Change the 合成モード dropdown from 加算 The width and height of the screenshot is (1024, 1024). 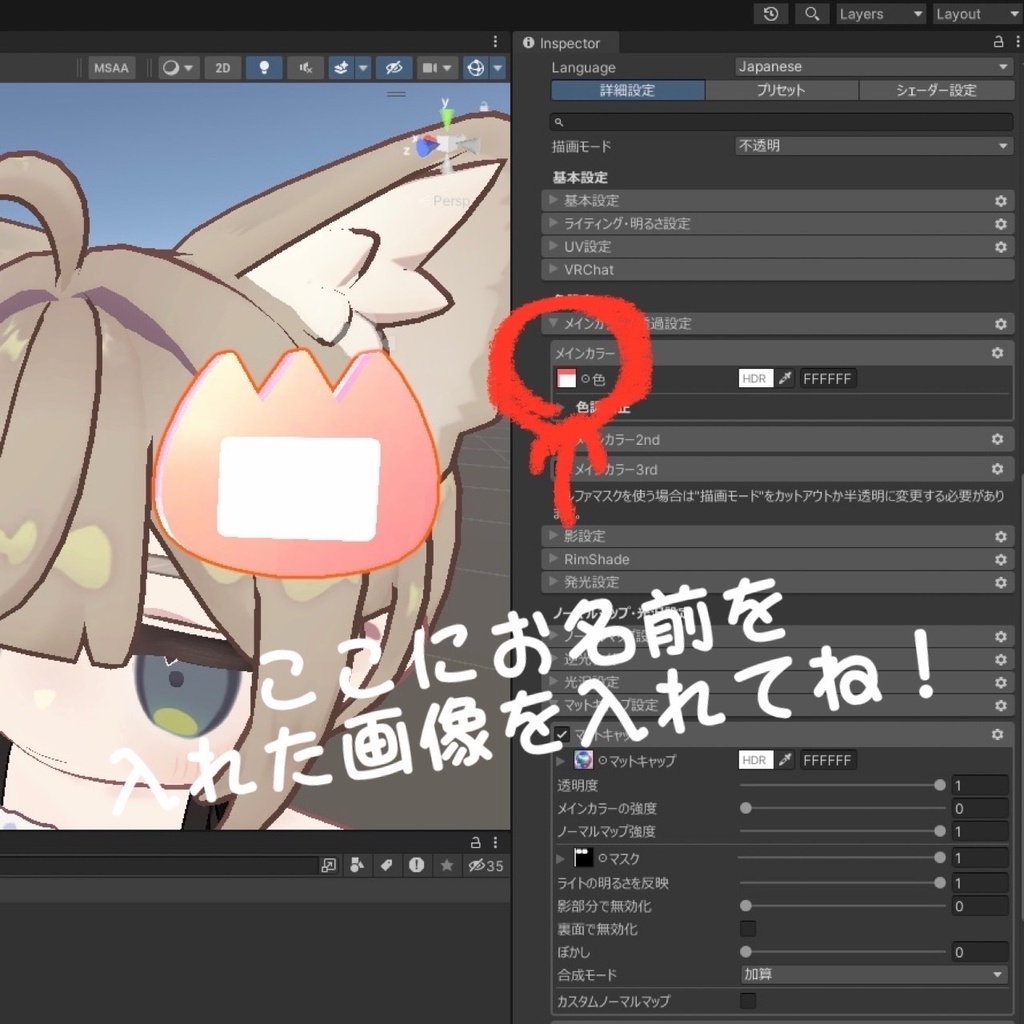tap(870, 974)
